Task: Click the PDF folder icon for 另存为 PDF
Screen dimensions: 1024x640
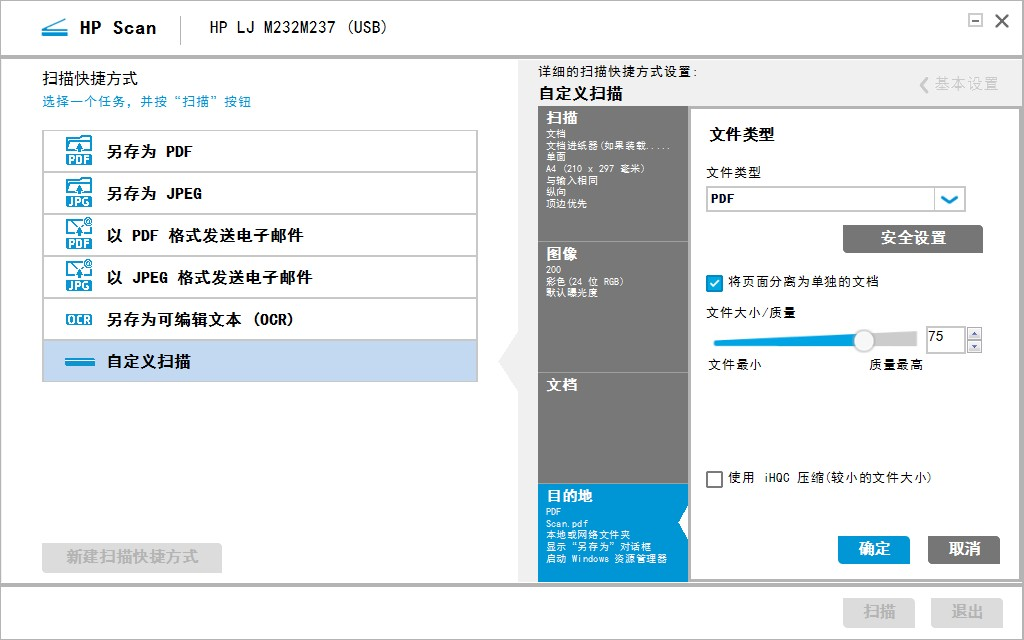Action: 79,151
